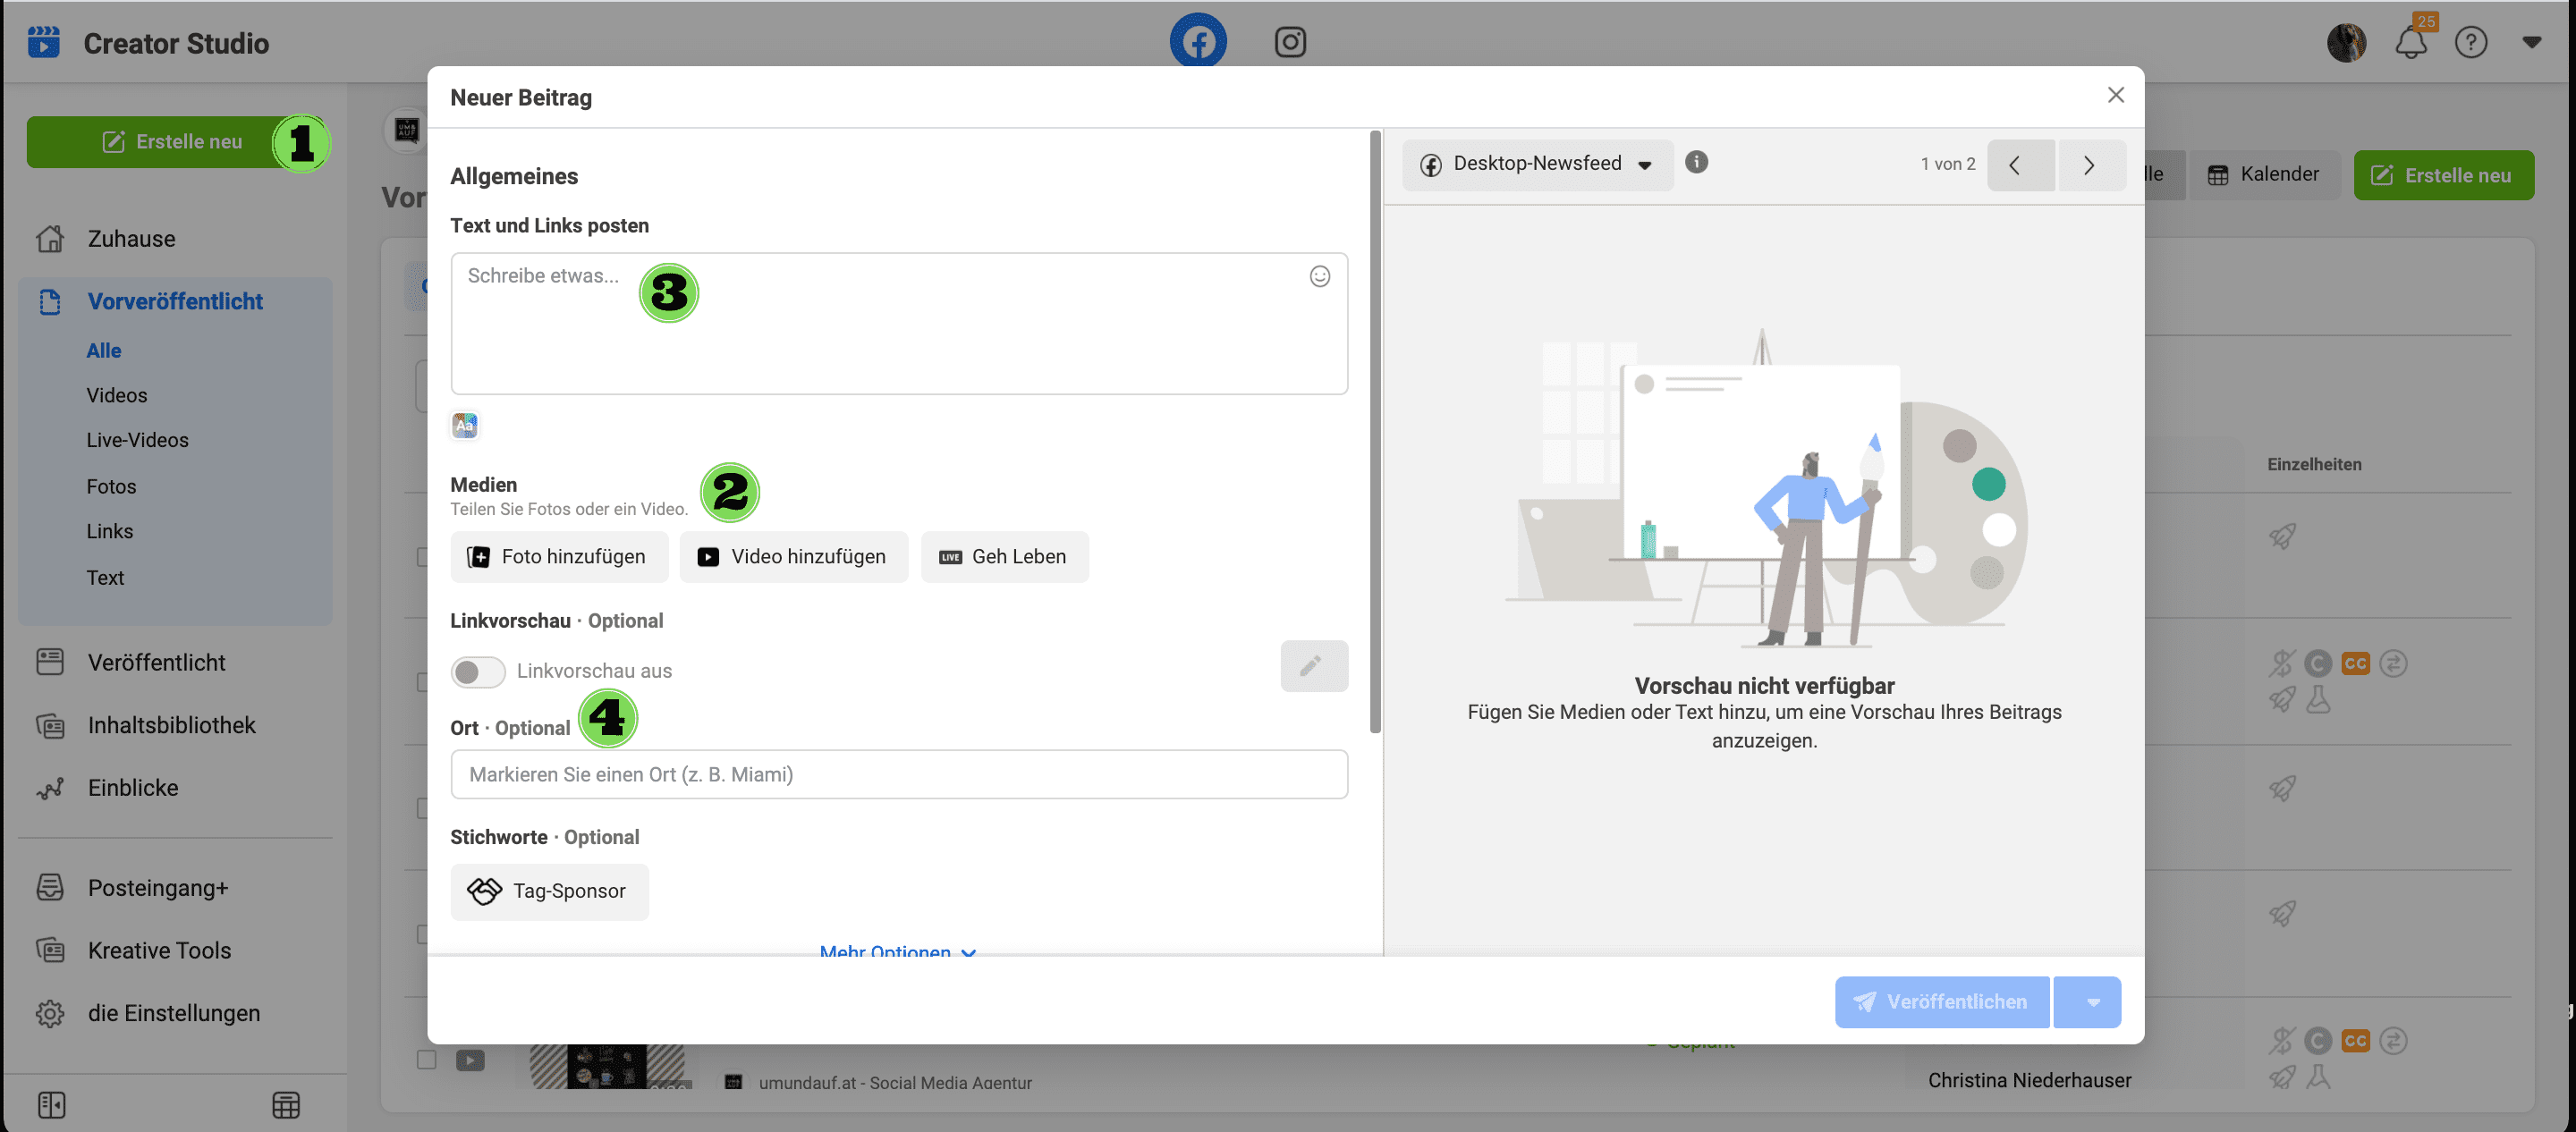Select the Live-Videos sub-item
The height and width of the screenshot is (1132, 2576).
(137, 440)
